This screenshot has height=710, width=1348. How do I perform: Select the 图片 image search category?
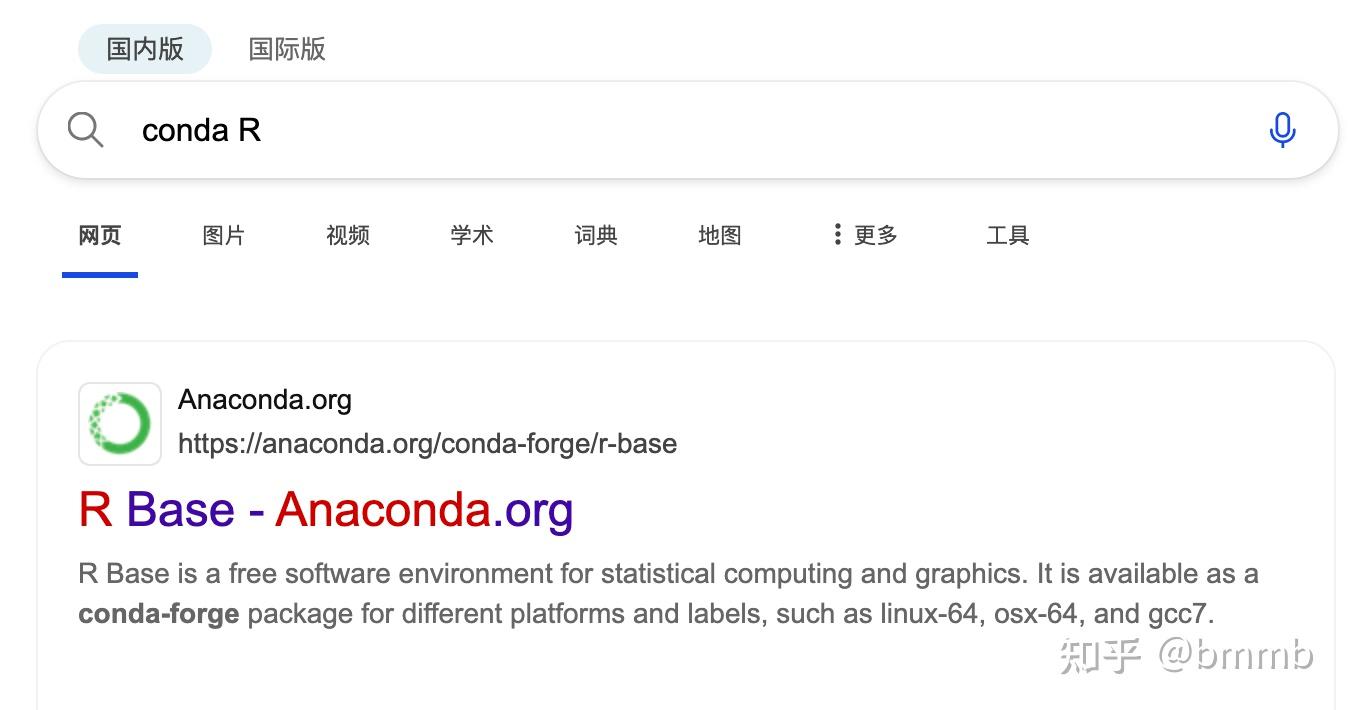(x=222, y=235)
